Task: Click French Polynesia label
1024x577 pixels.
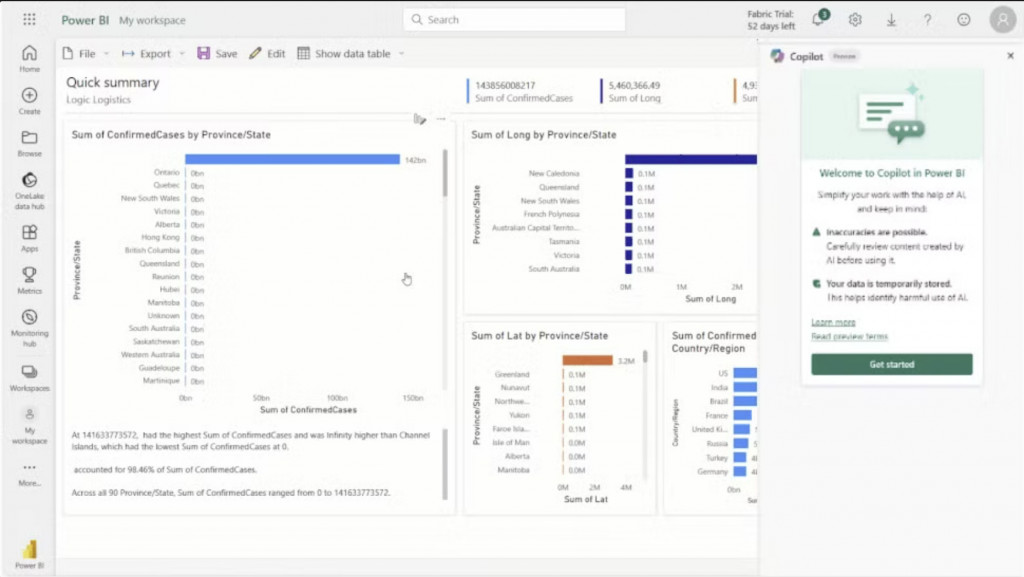Action: [551, 214]
